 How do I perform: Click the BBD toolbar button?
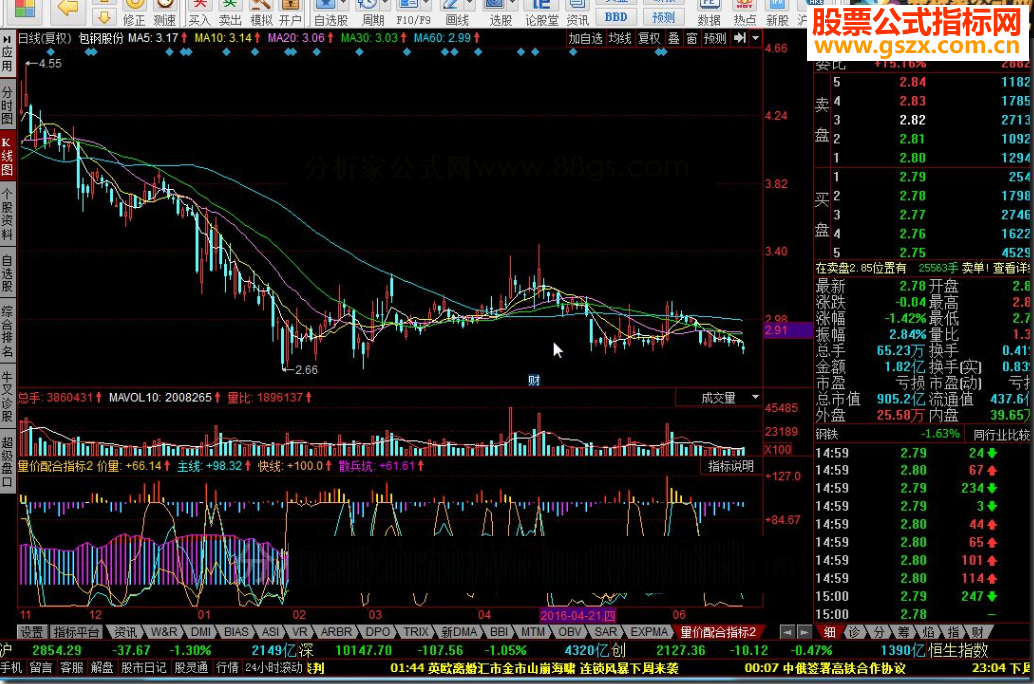pos(616,16)
